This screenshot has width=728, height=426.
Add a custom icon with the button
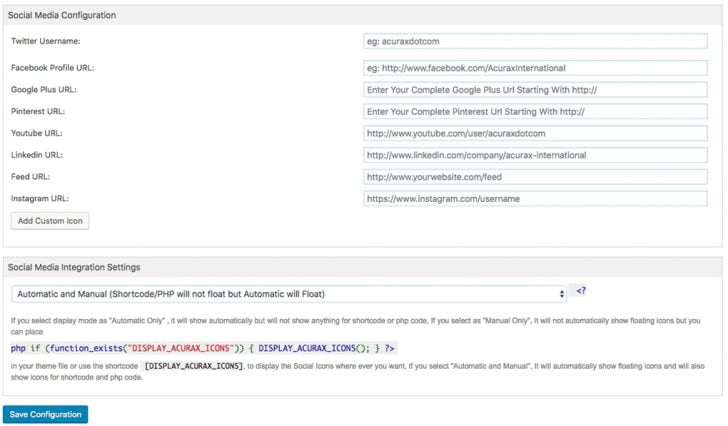[x=50, y=221]
